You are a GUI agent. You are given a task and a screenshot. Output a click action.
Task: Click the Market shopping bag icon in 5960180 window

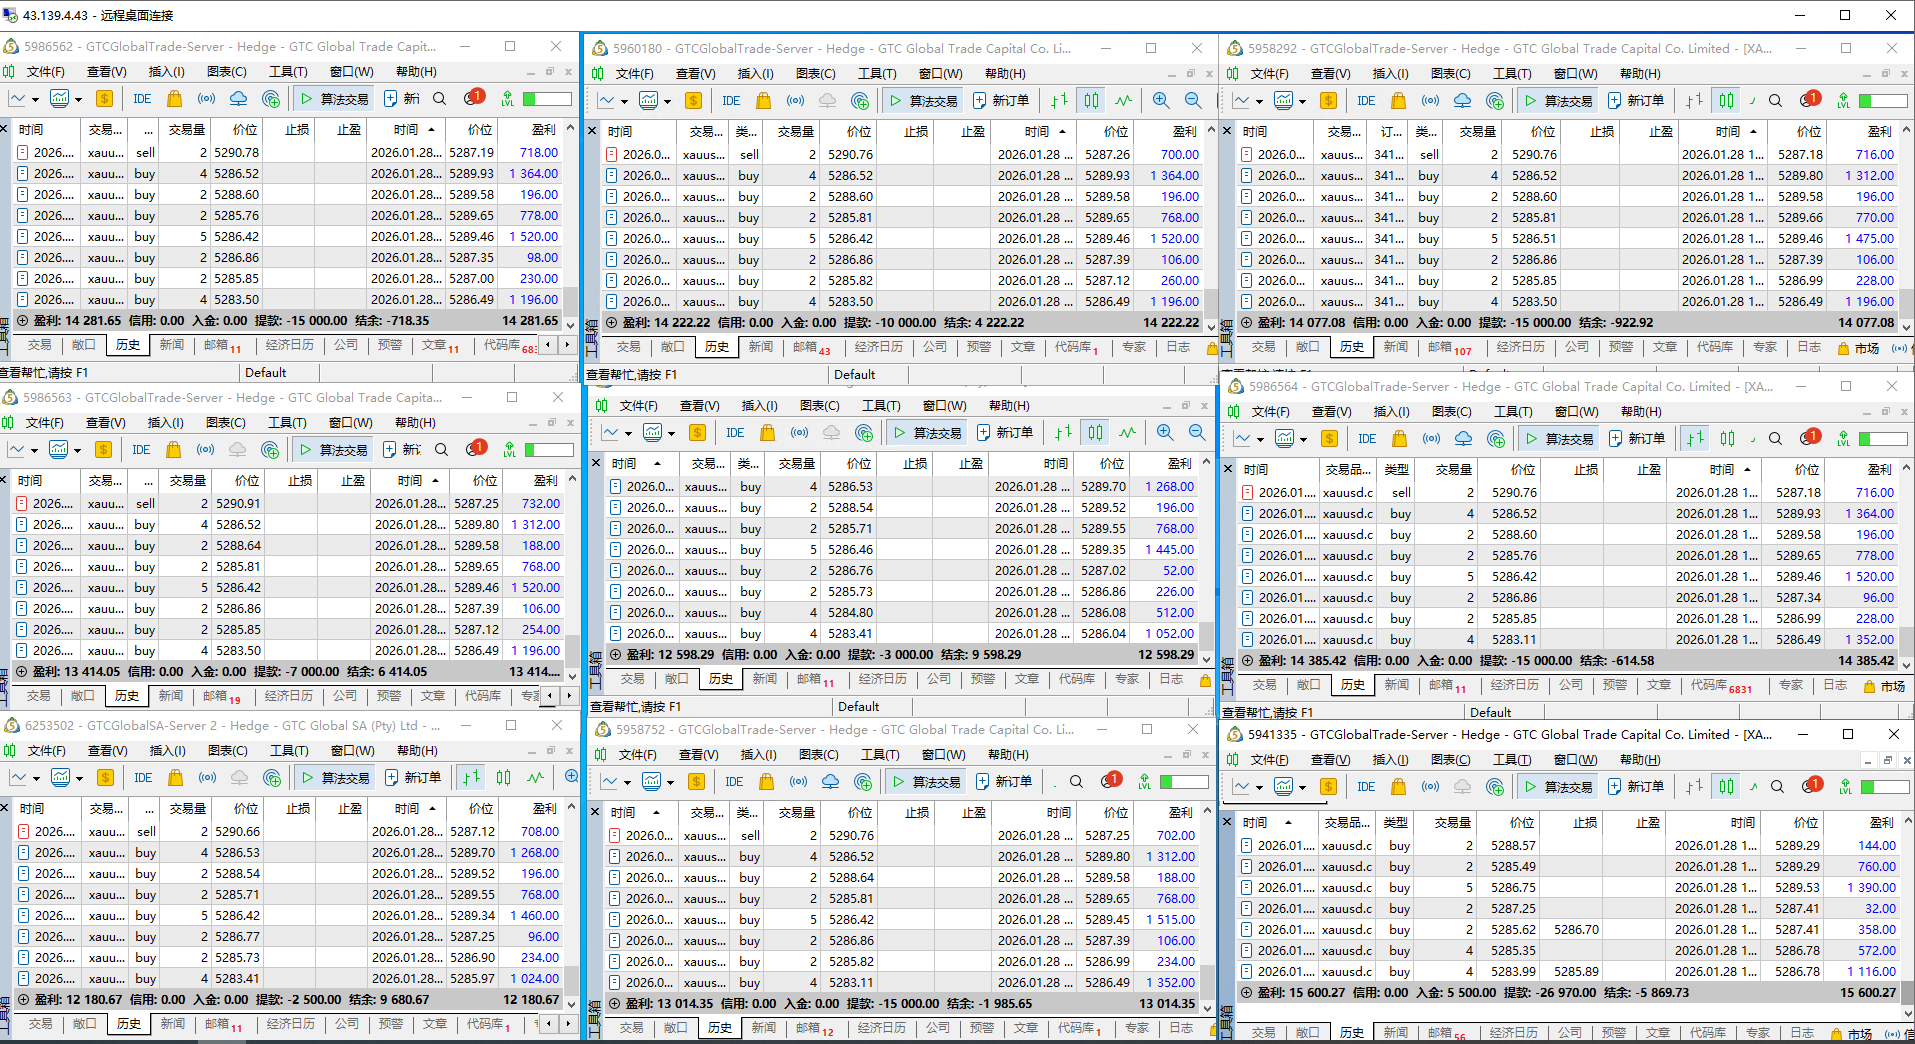764,101
